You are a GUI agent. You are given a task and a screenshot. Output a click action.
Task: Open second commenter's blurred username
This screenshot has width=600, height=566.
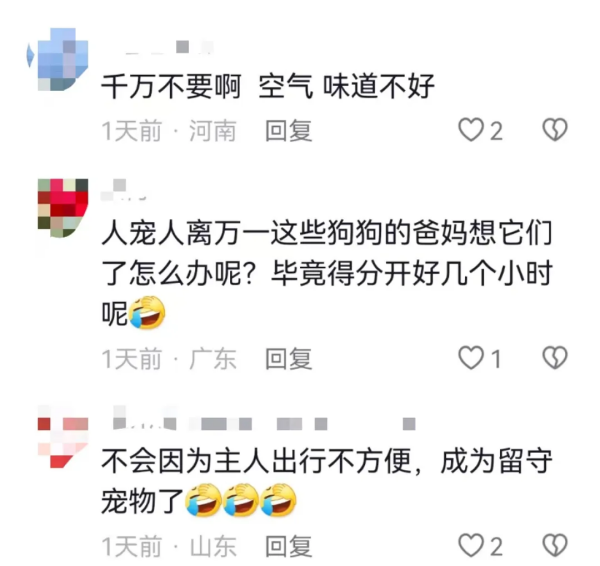coord(124,190)
